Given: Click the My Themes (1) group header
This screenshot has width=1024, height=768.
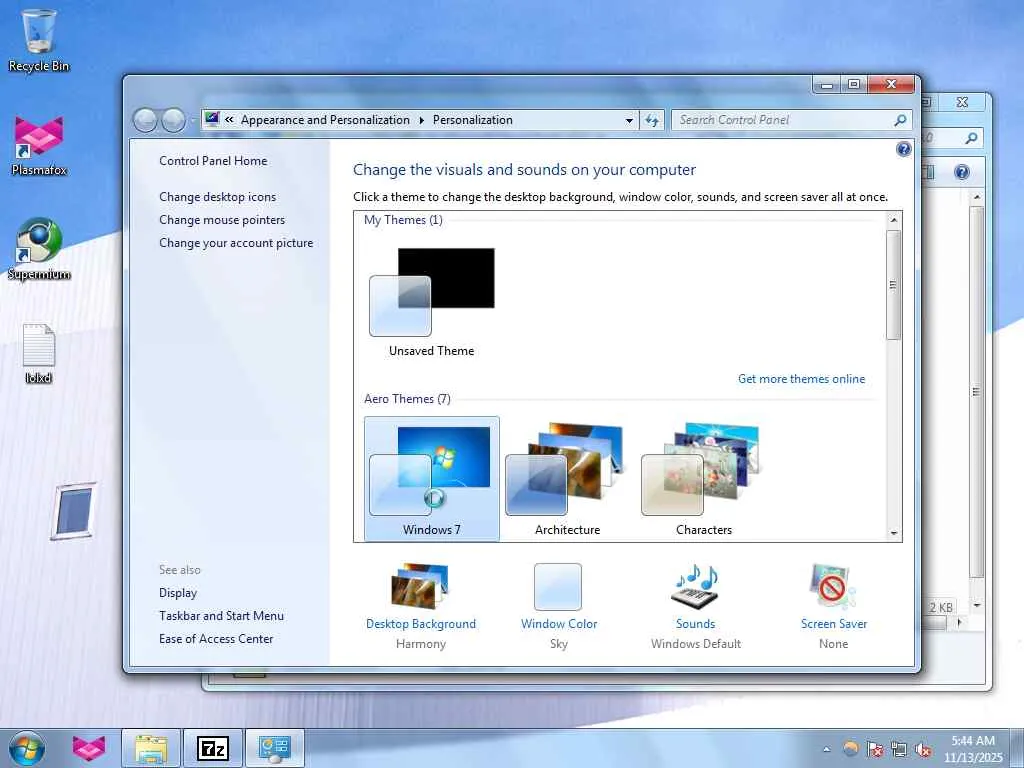Looking at the screenshot, I should click(x=403, y=220).
